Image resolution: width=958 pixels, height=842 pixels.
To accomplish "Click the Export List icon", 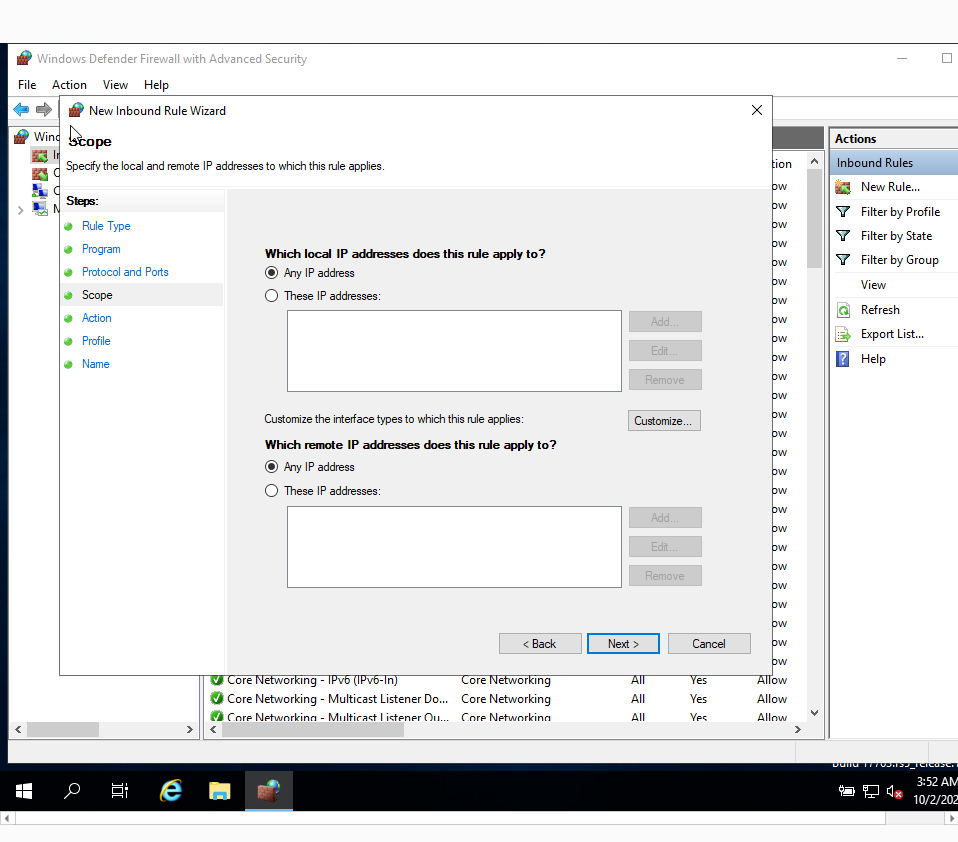I will [x=843, y=334].
